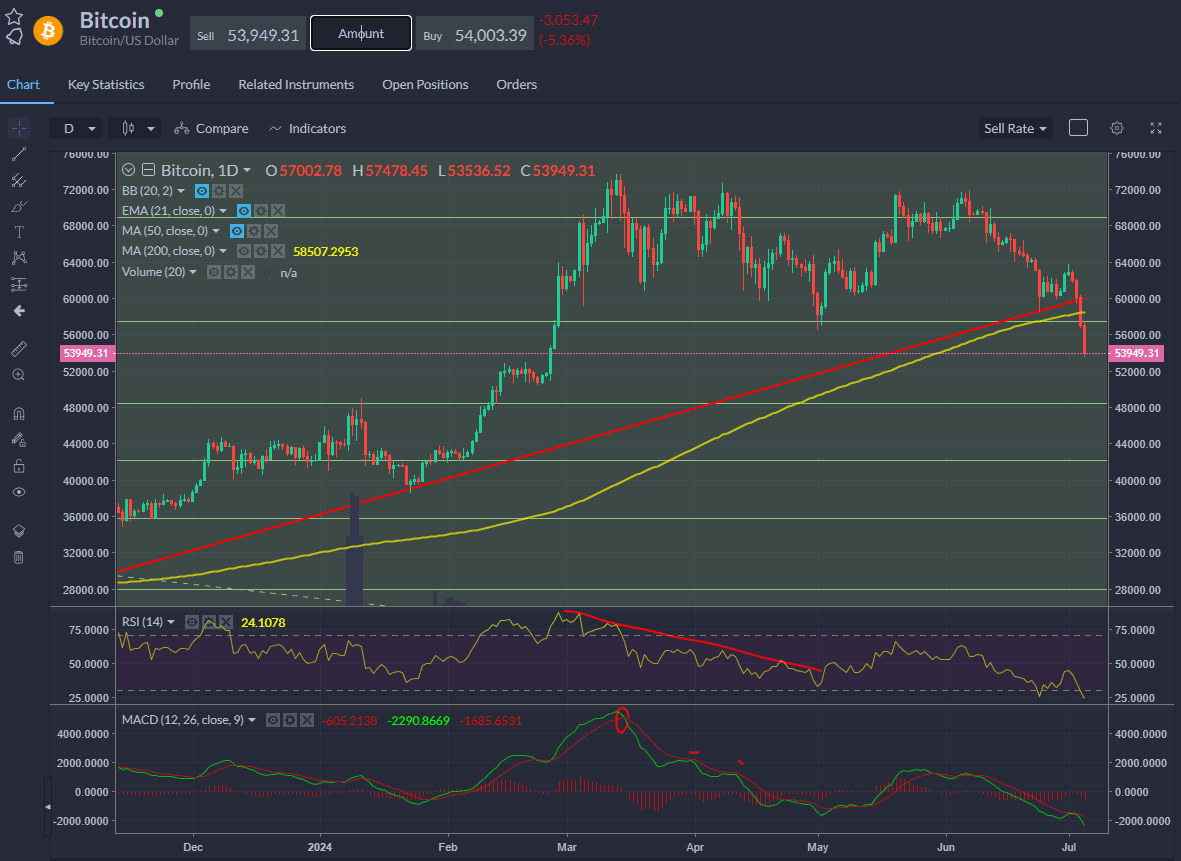
Task: Enter fullscreen chart mode
Action: pos(1156,128)
